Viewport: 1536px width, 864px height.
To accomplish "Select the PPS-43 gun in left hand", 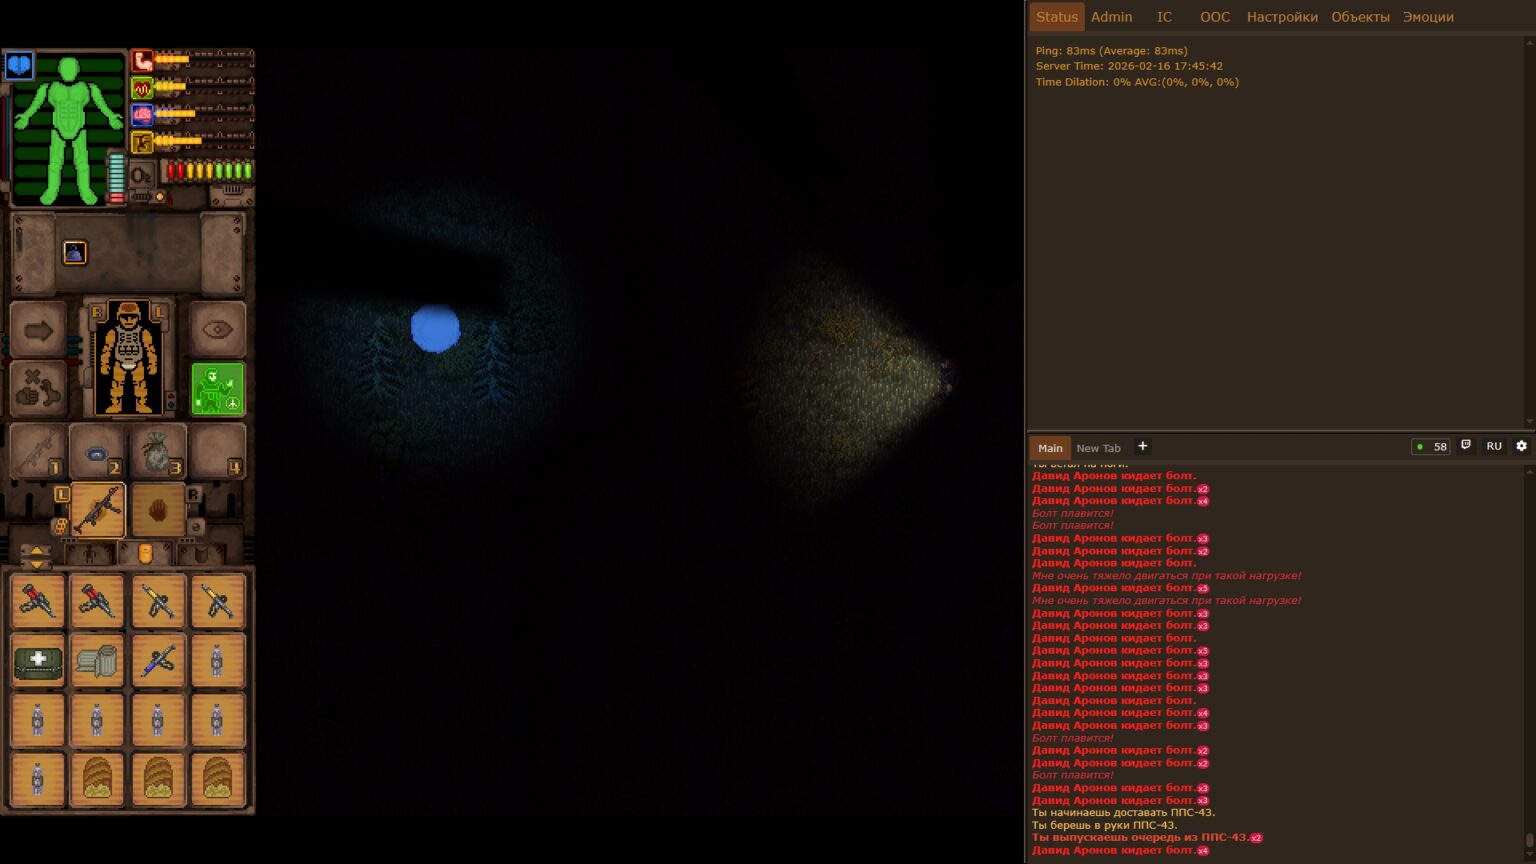I will pos(98,510).
